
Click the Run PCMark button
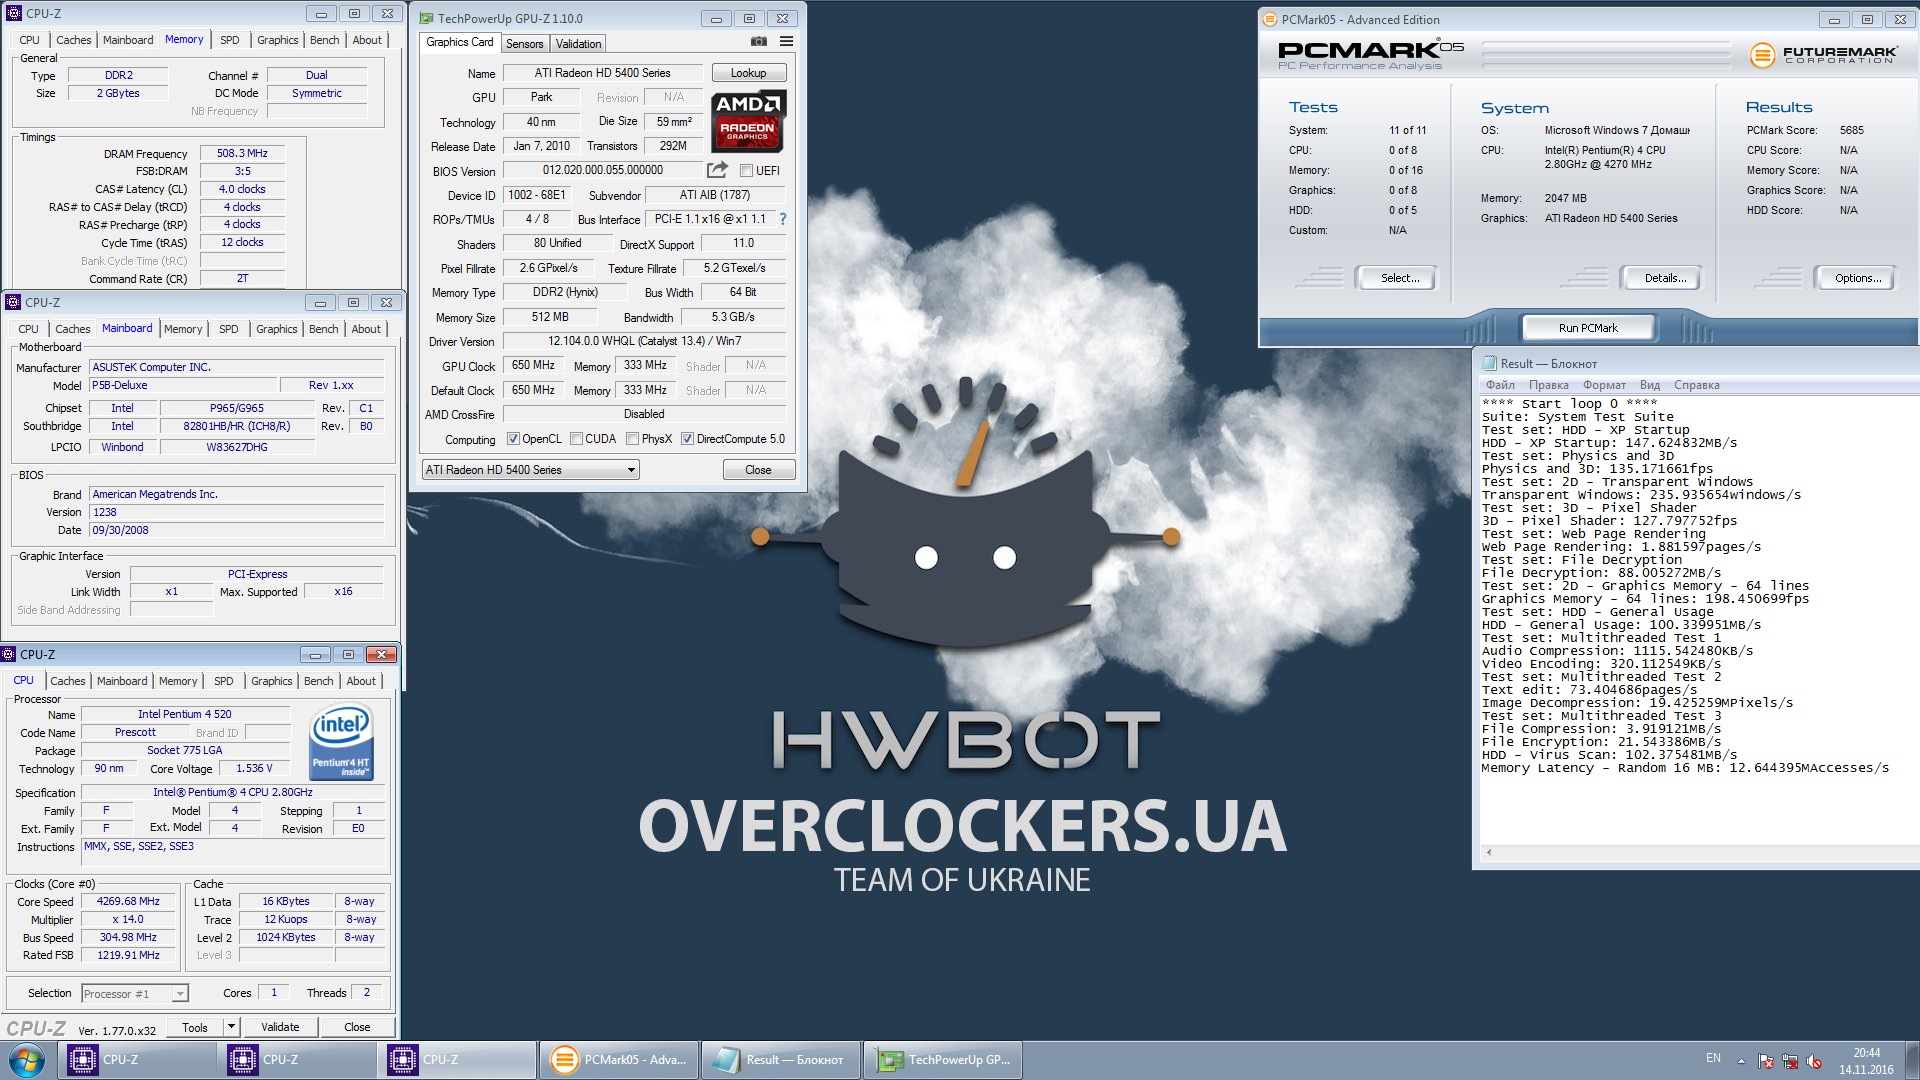tap(1588, 328)
